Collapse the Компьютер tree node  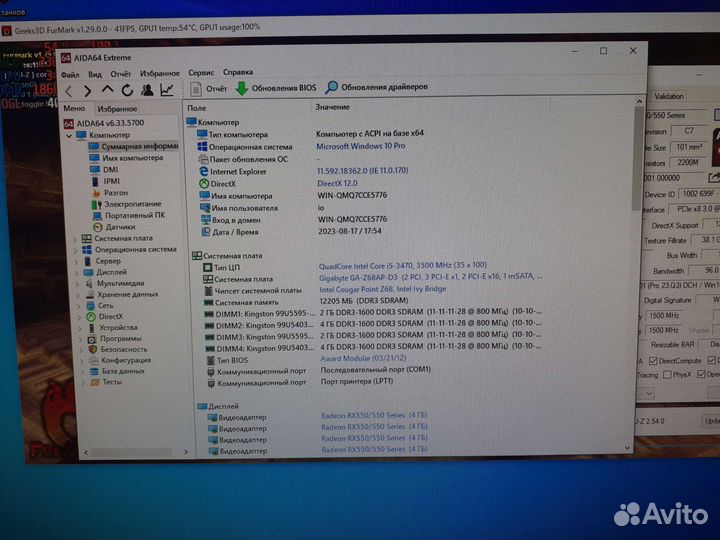tap(69, 136)
